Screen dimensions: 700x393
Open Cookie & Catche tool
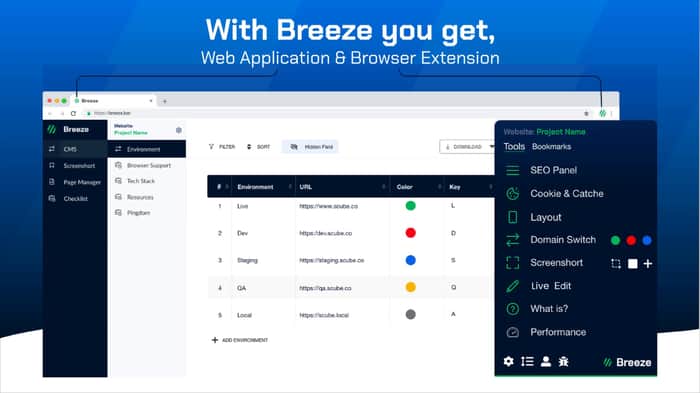567,193
